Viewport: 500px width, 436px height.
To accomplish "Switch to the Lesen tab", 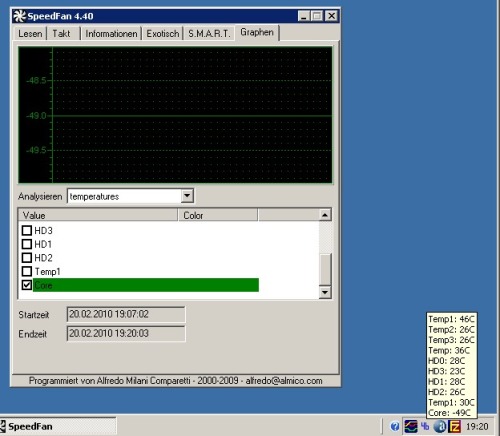I will 30,34.
